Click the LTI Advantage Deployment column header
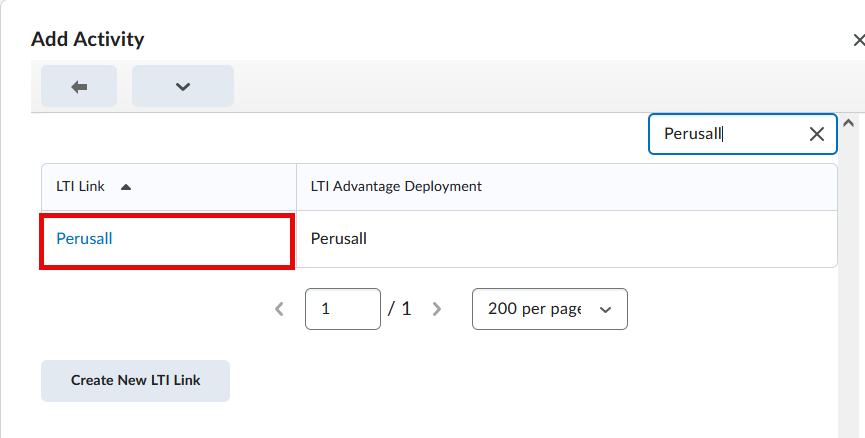 396,186
